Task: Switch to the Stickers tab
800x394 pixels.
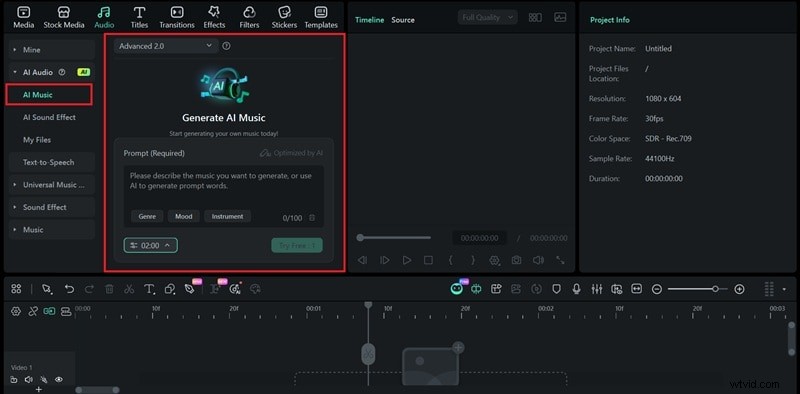Action: point(285,17)
